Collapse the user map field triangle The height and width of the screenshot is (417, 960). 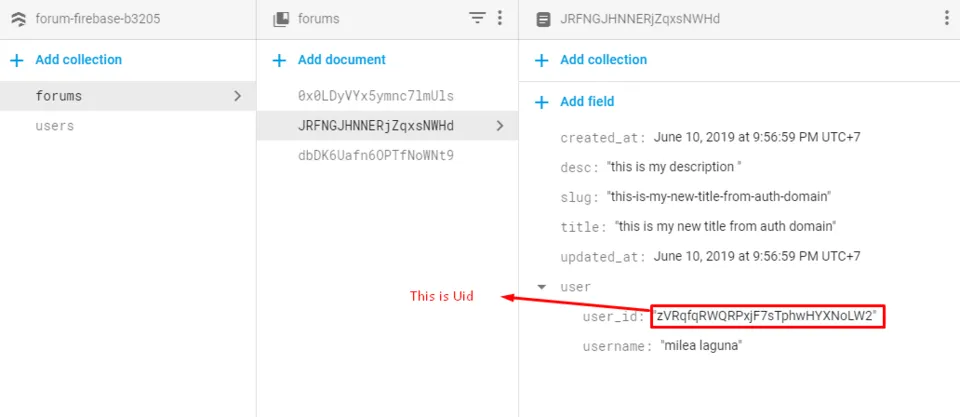click(541, 287)
